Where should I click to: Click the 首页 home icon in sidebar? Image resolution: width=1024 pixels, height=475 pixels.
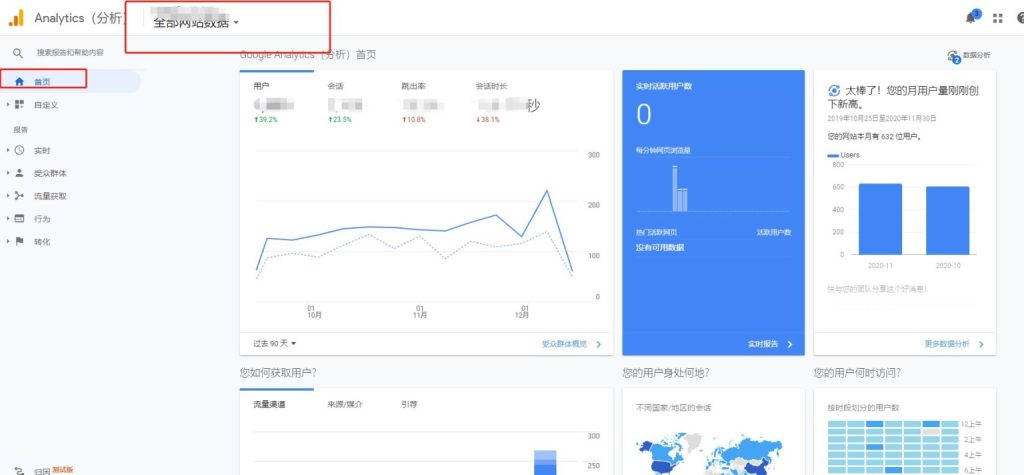click(19, 82)
